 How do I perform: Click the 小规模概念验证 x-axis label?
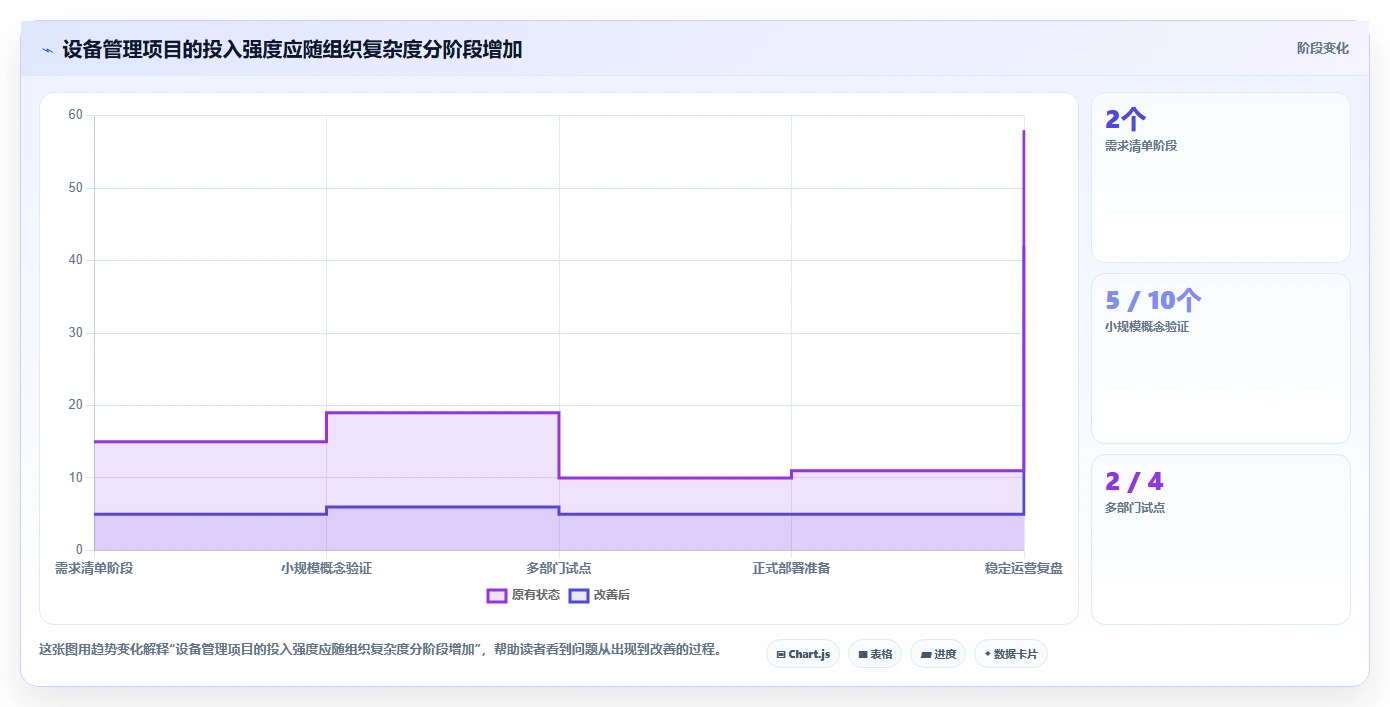click(326, 568)
